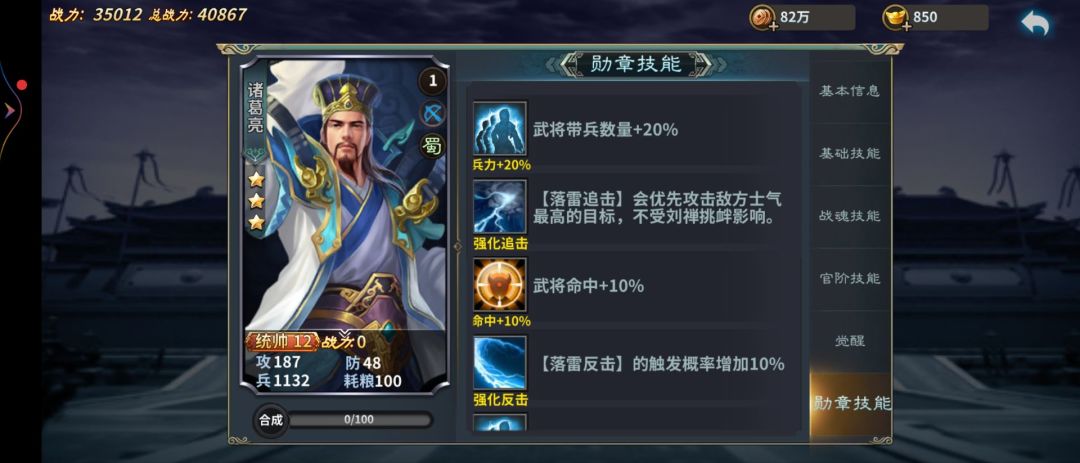
Task: Tap the 蜀 faction badge
Action: [433, 146]
